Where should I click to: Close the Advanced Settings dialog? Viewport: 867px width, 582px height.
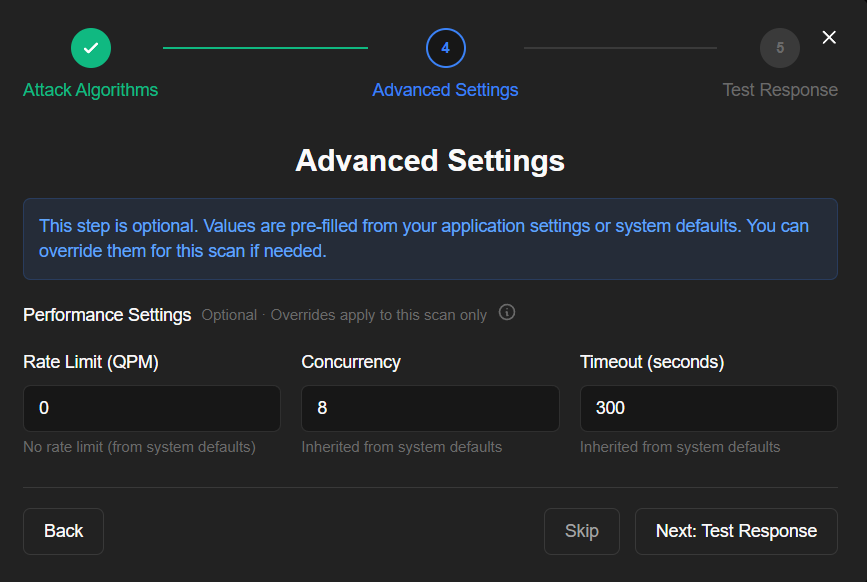[x=829, y=37]
